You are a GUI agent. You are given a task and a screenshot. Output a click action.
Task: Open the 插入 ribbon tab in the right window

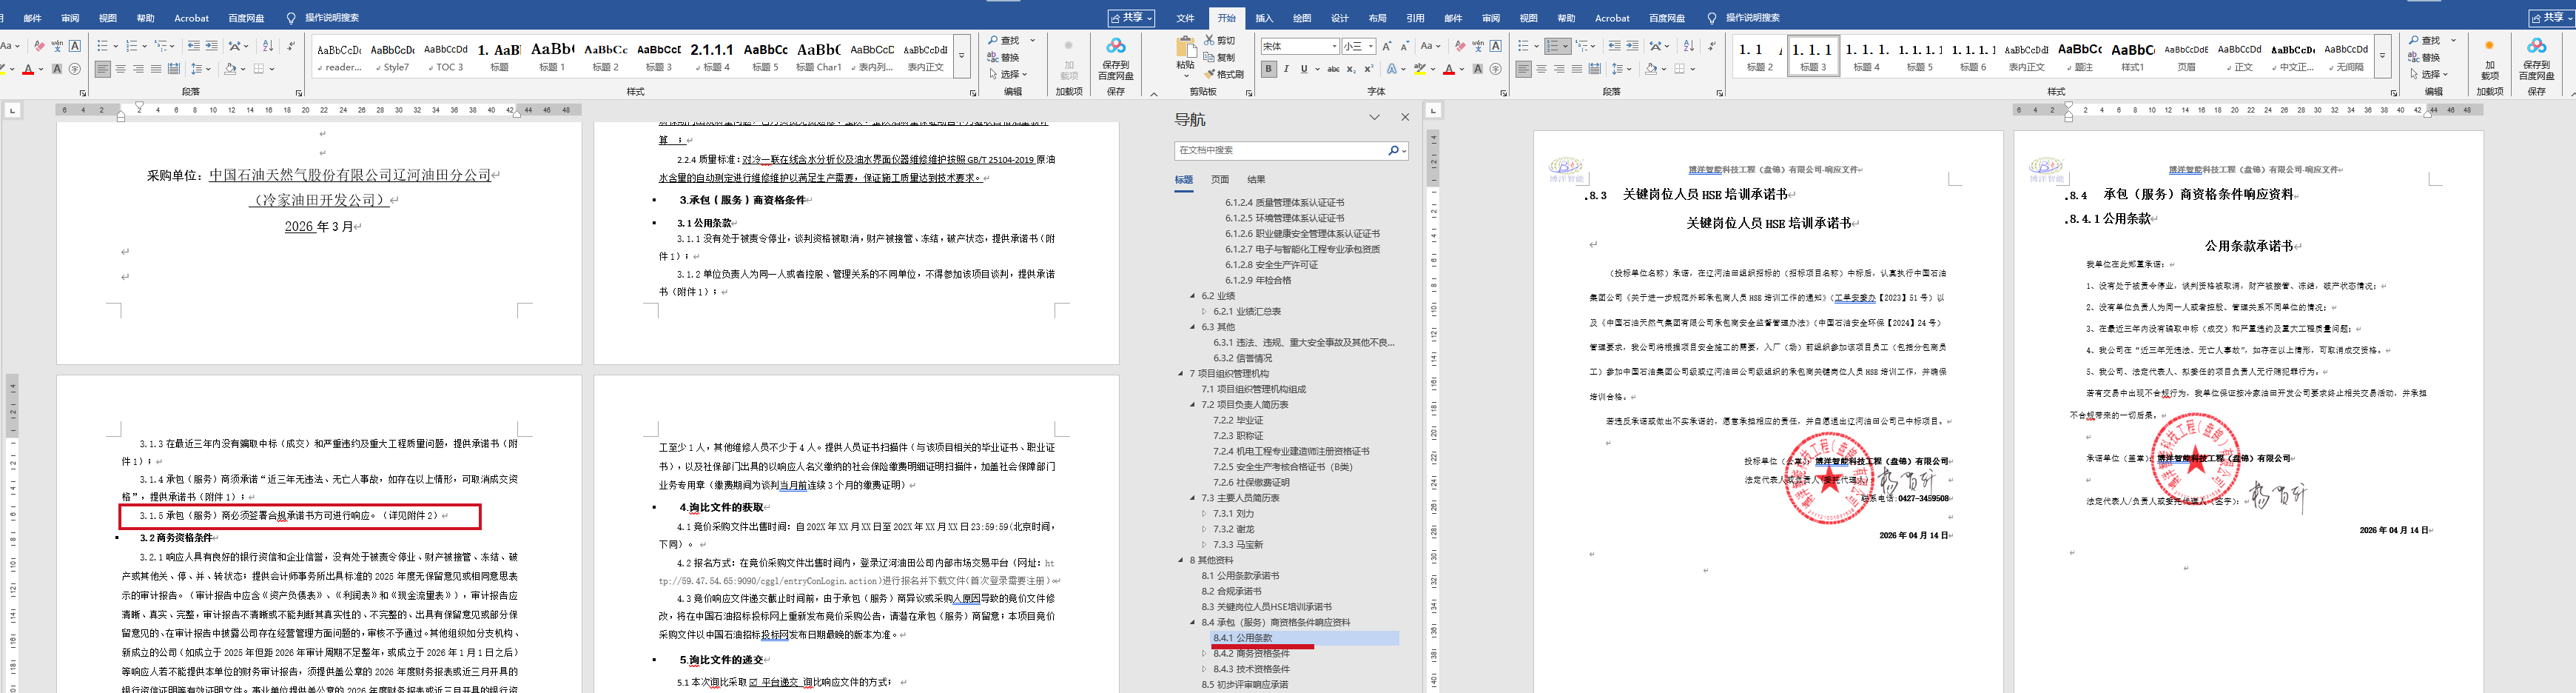tap(1264, 18)
